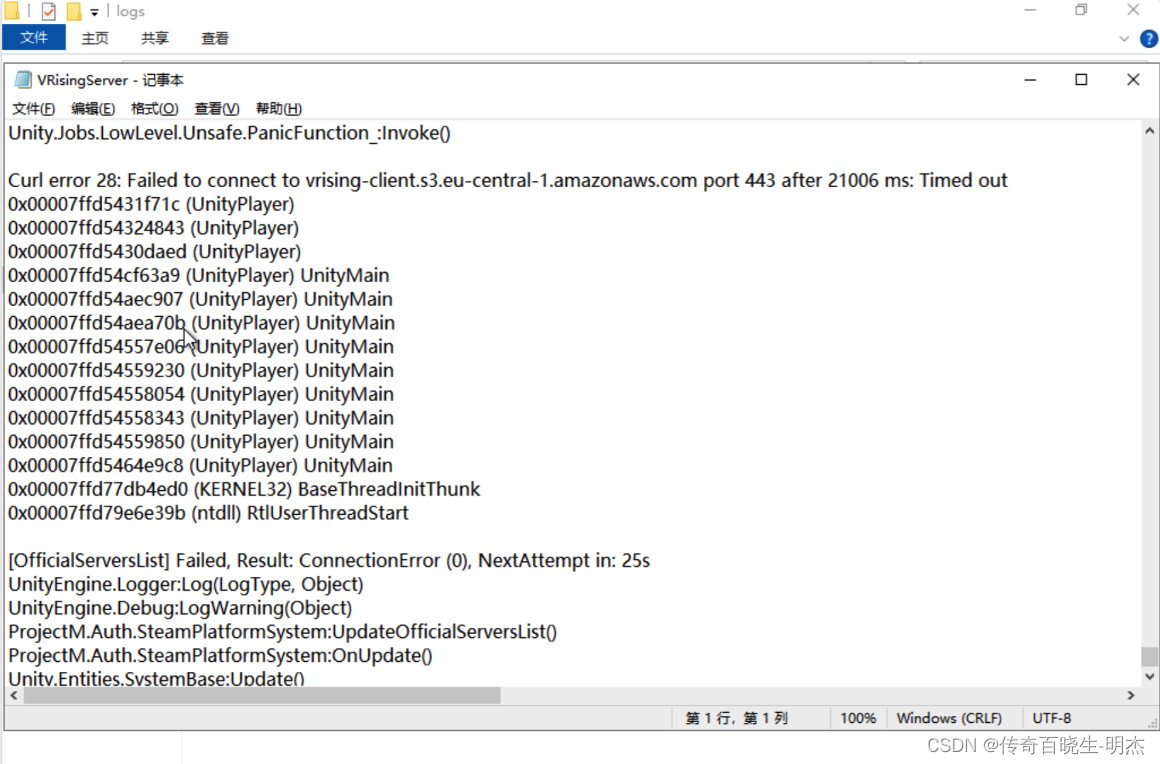Click the Unity.Jobs.LowLevel.Unsafe.PanicFunction line

coord(229,133)
